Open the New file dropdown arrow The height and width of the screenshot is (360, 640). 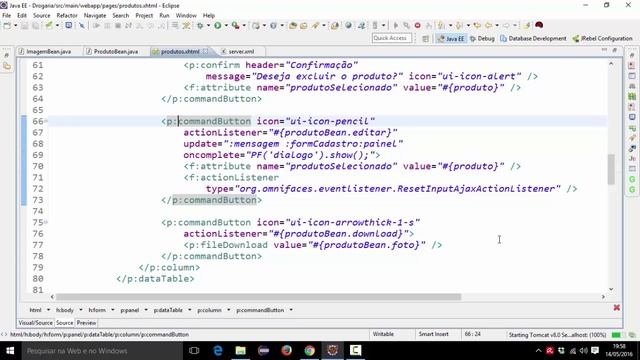click(16, 26)
